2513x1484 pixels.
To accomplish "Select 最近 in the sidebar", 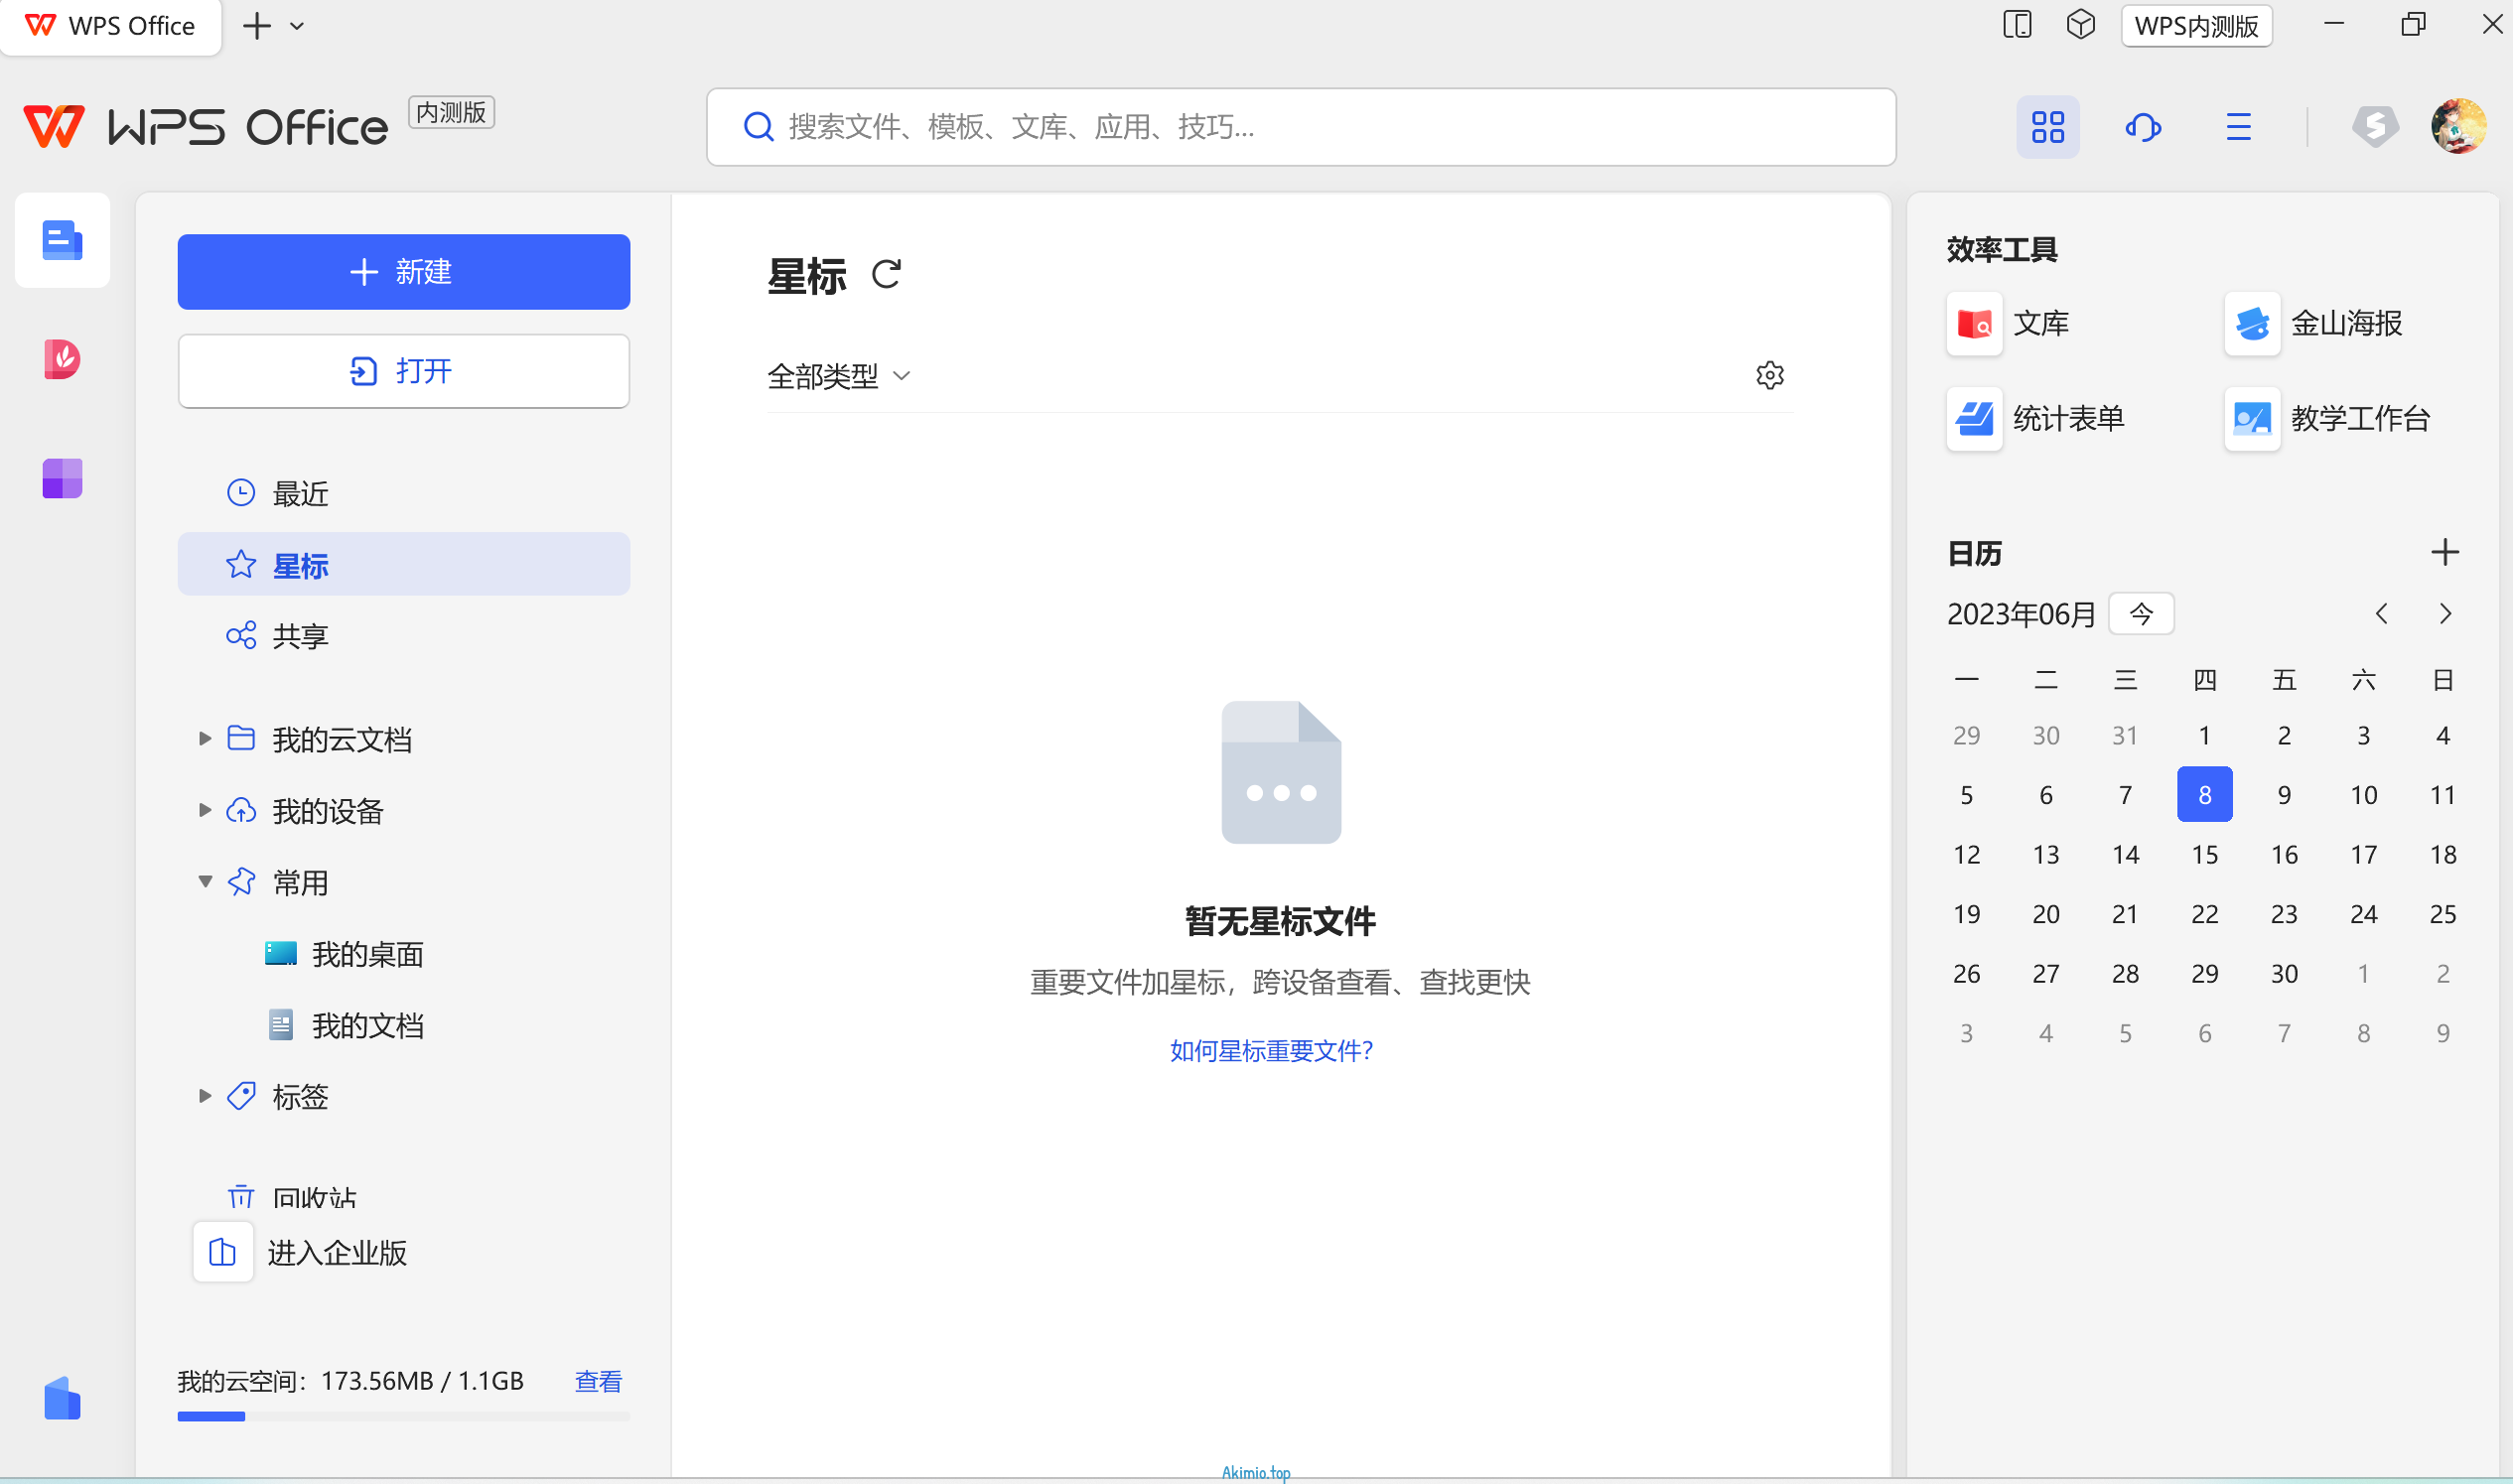I will click(x=403, y=493).
